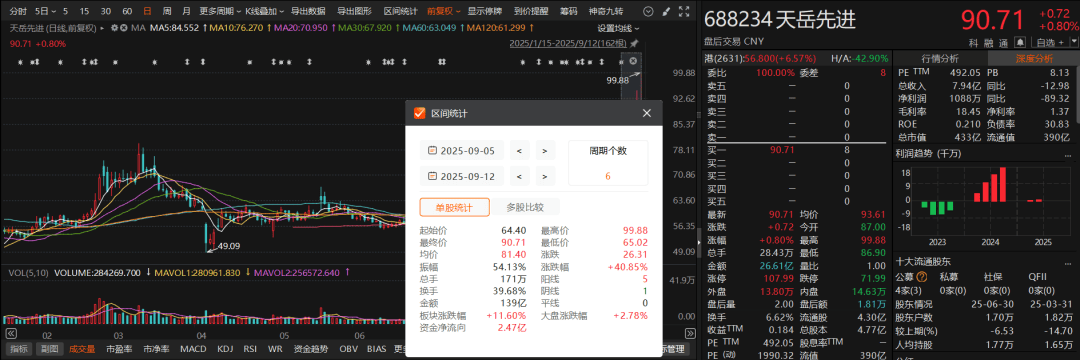Select the MACD indicator

[x=193, y=349]
